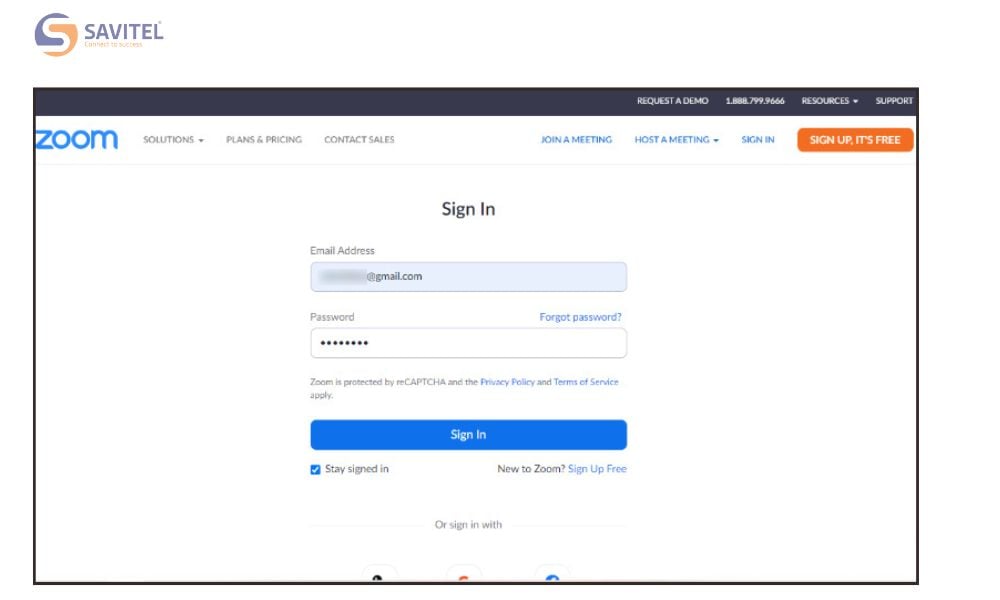1000x600 pixels.
Task: Click the phone number 1.888.799.9666
Action: pyautogui.click(x=755, y=101)
